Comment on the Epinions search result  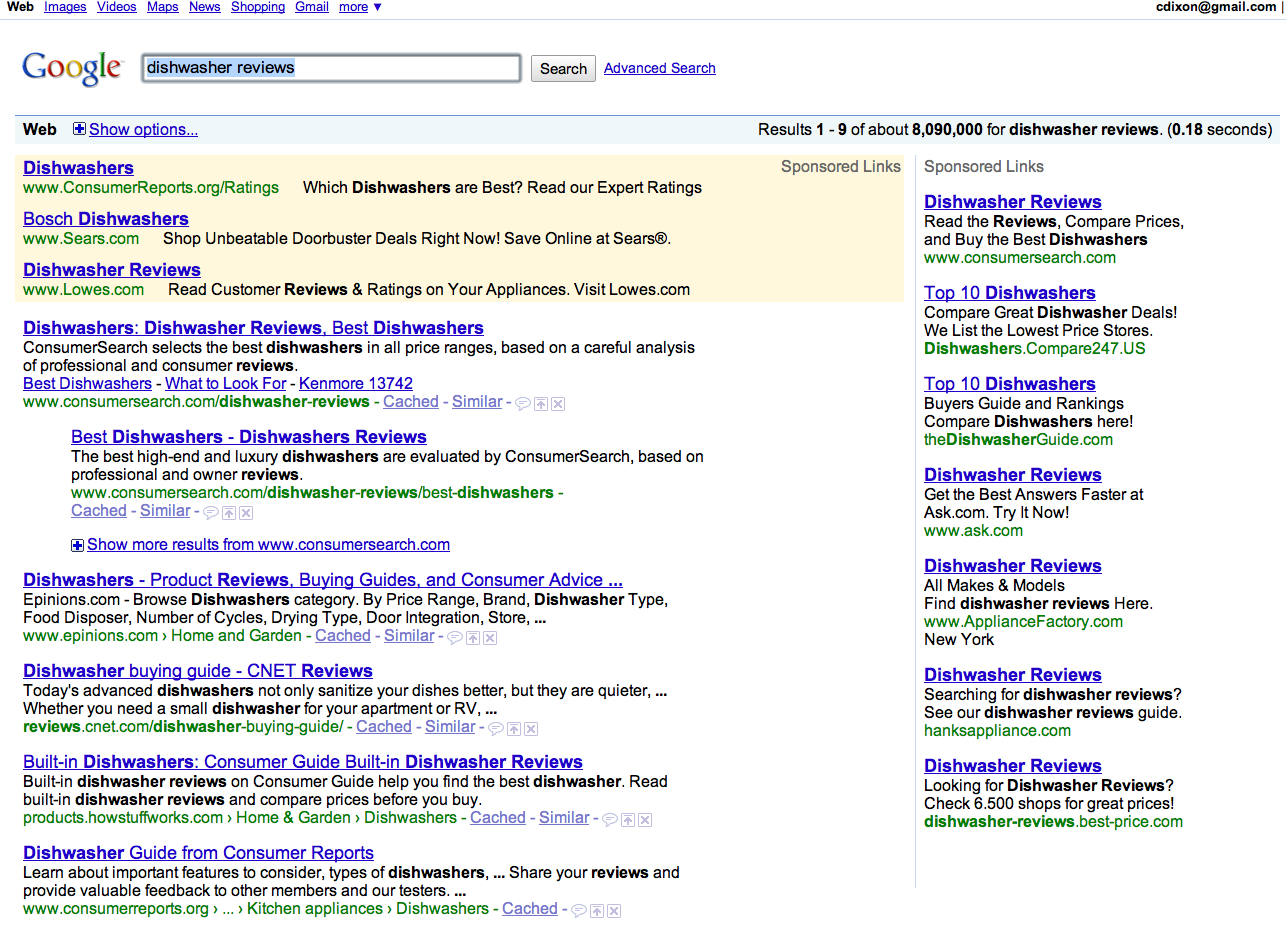click(454, 637)
